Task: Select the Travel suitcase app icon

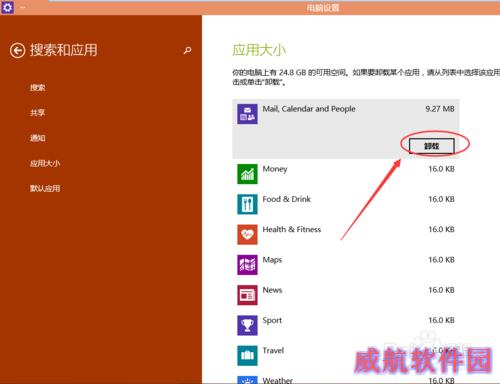Action: (x=247, y=356)
